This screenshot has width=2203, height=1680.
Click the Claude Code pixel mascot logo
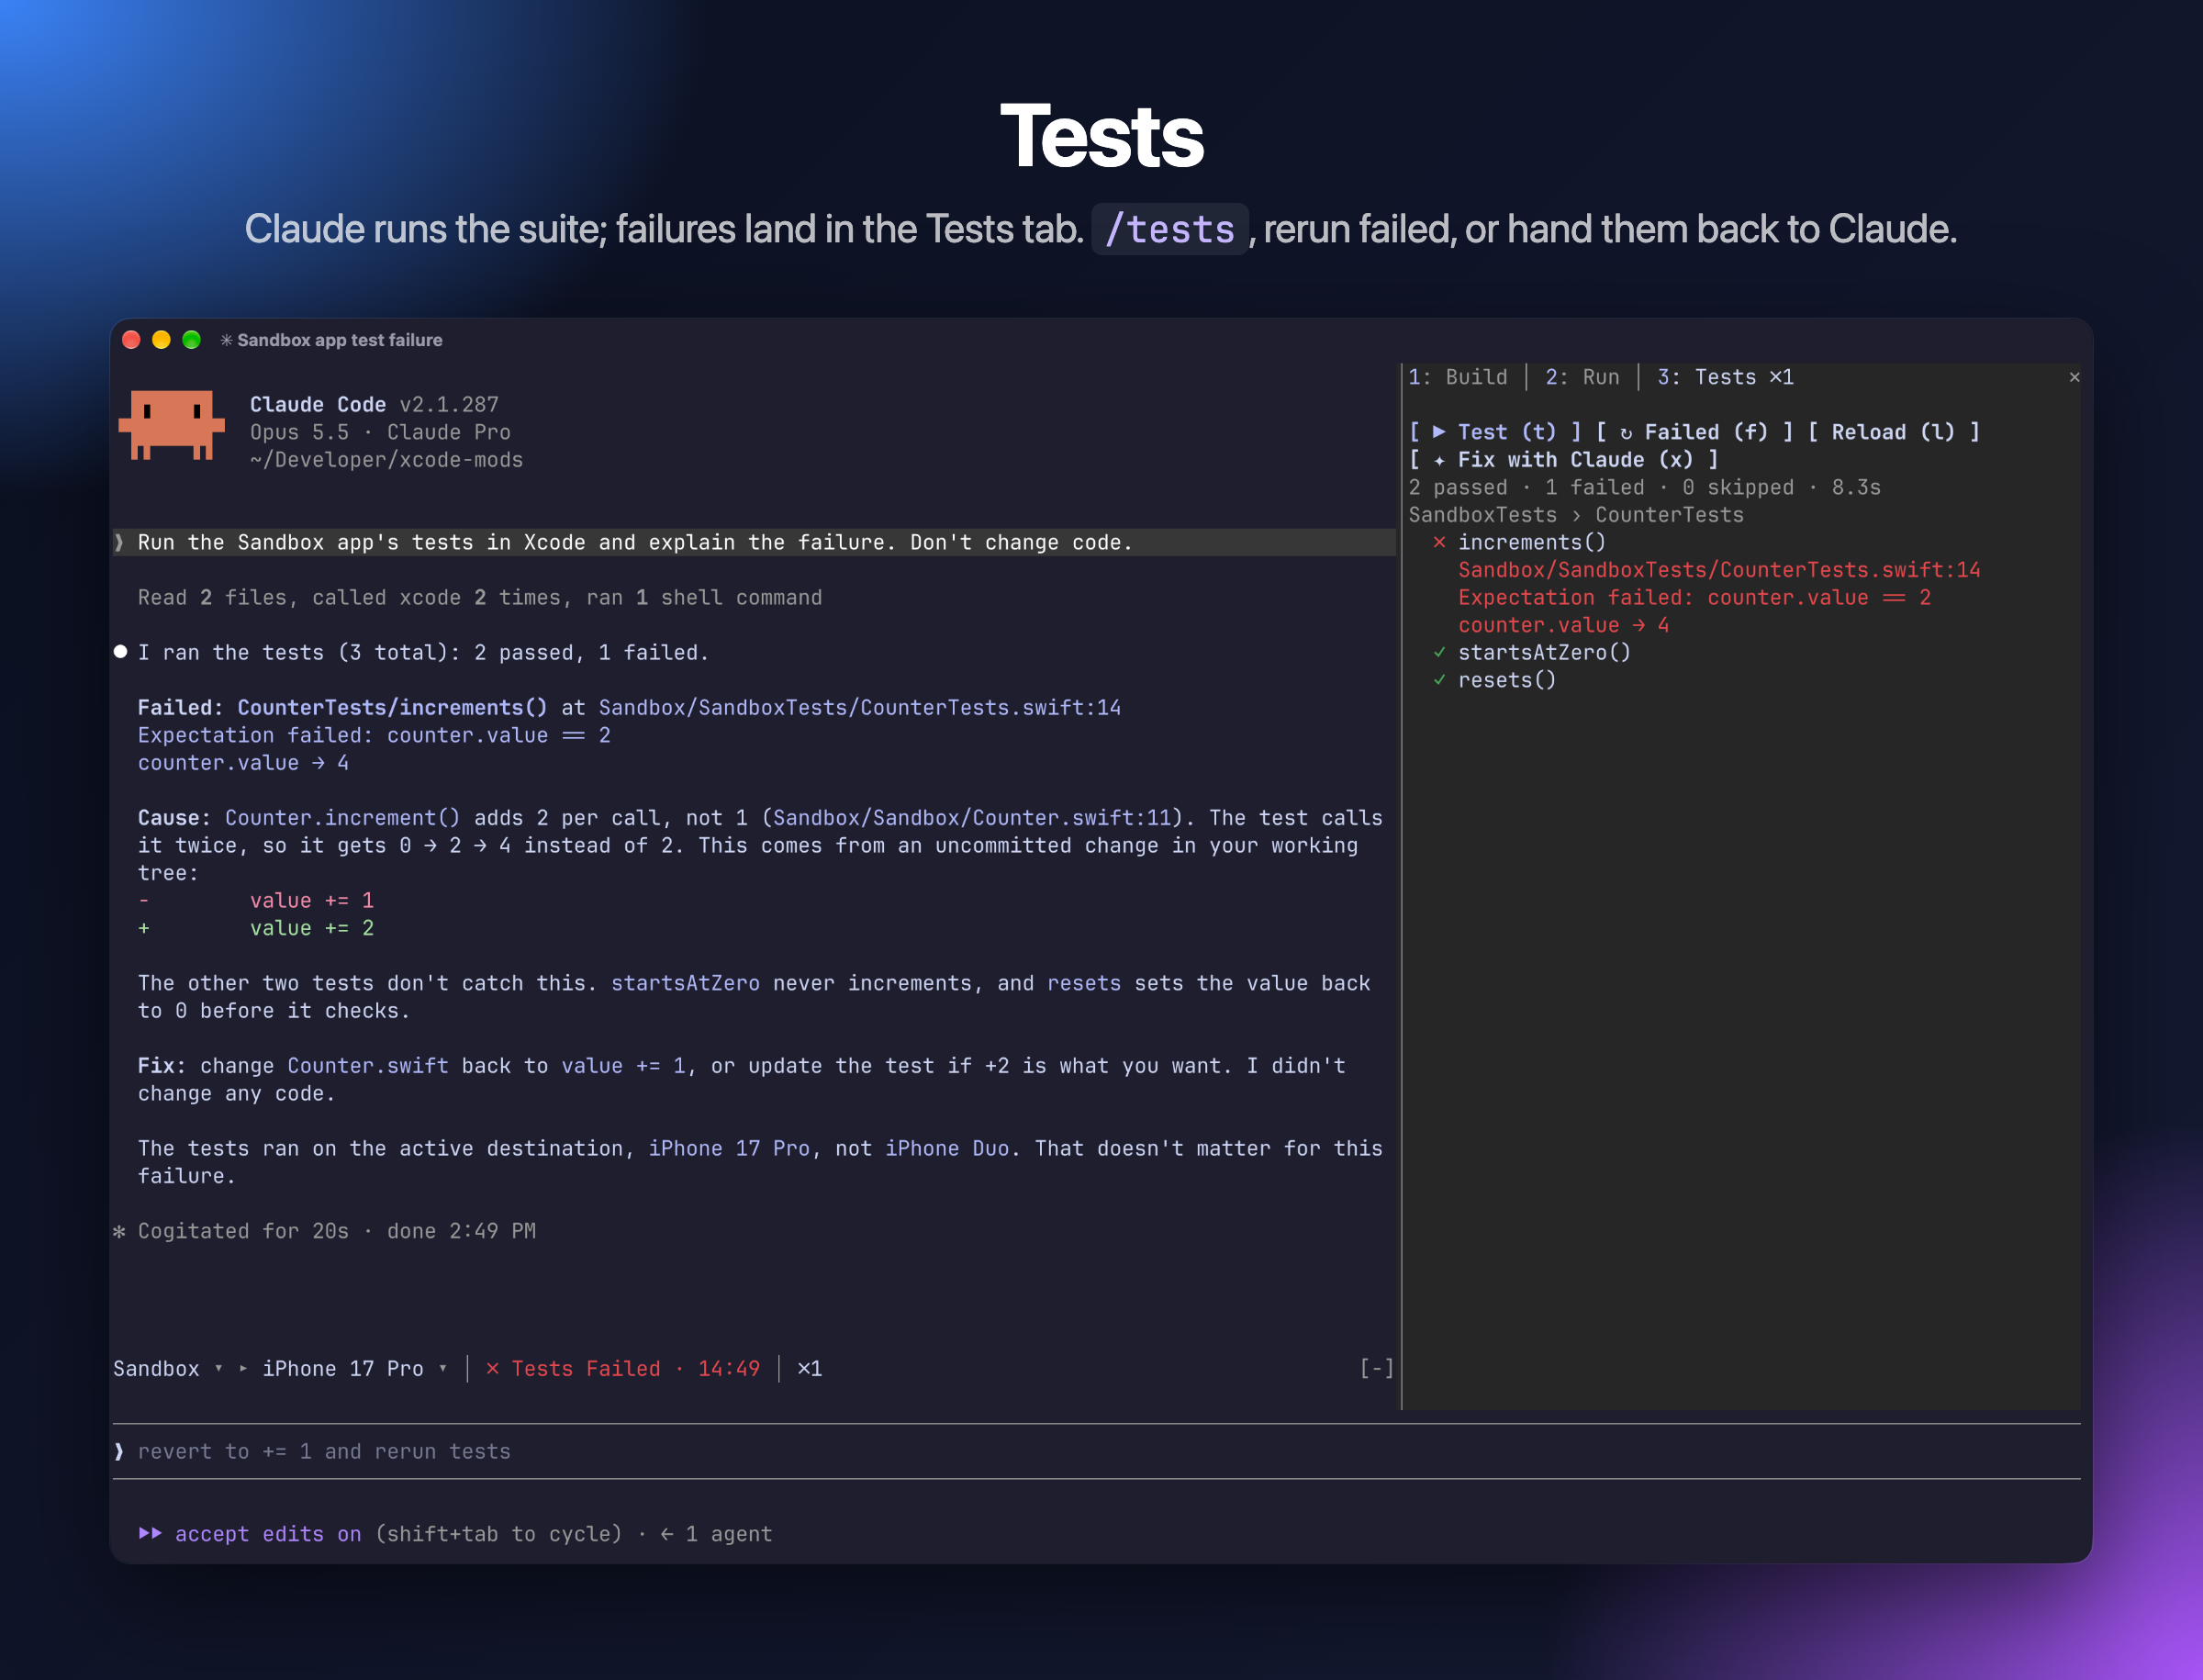[171, 425]
